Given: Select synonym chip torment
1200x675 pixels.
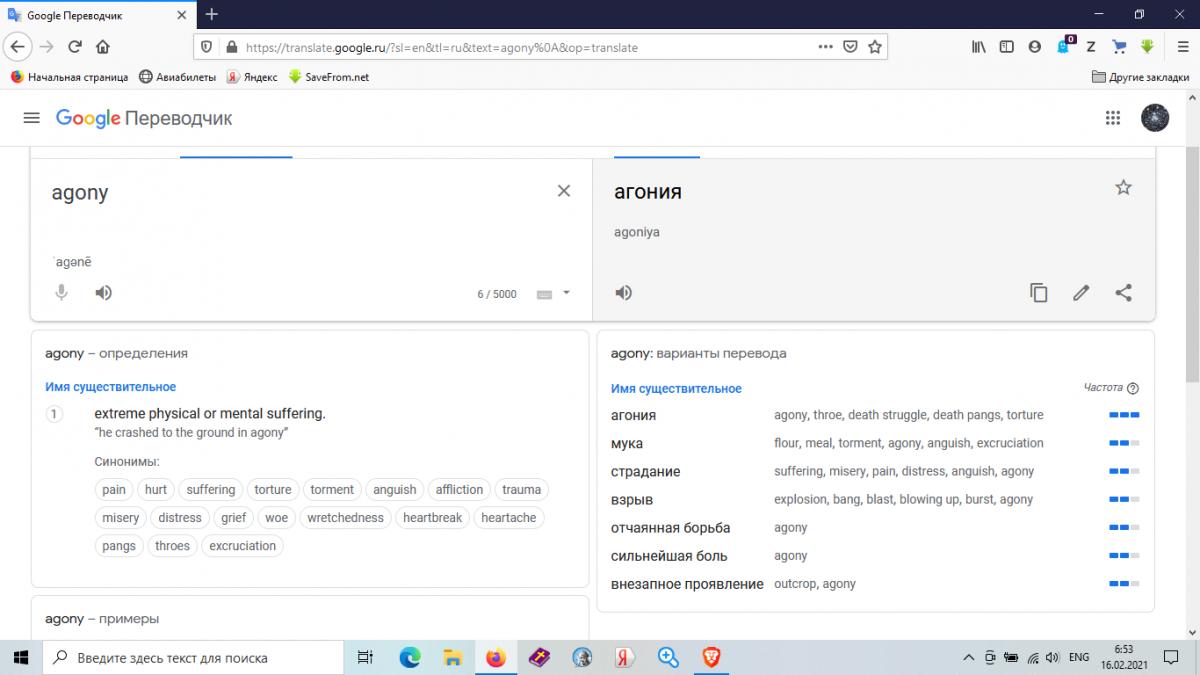Looking at the screenshot, I should coord(332,490).
